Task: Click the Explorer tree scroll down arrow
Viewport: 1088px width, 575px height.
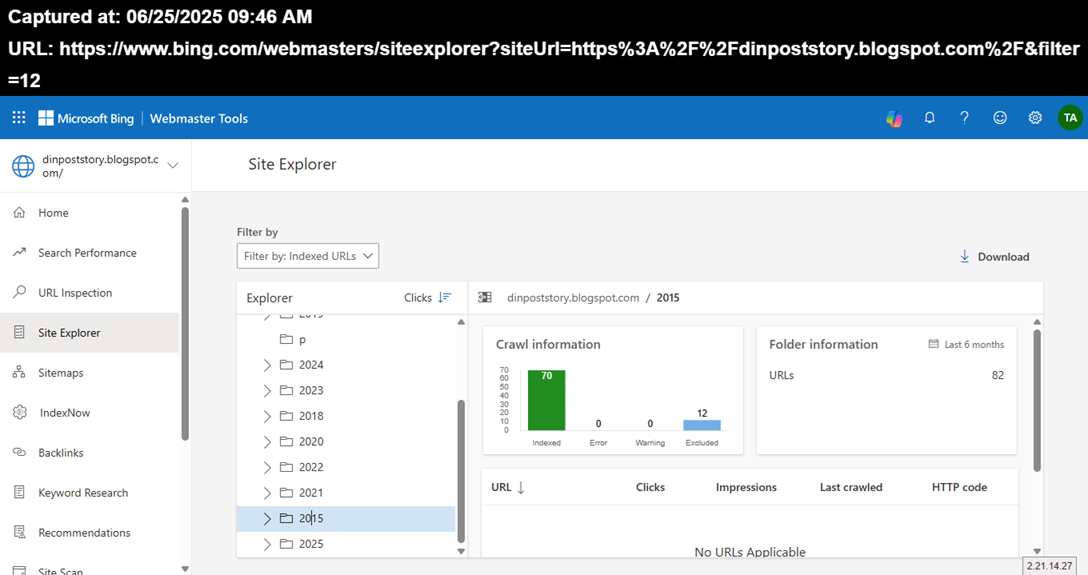Action: click(461, 551)
